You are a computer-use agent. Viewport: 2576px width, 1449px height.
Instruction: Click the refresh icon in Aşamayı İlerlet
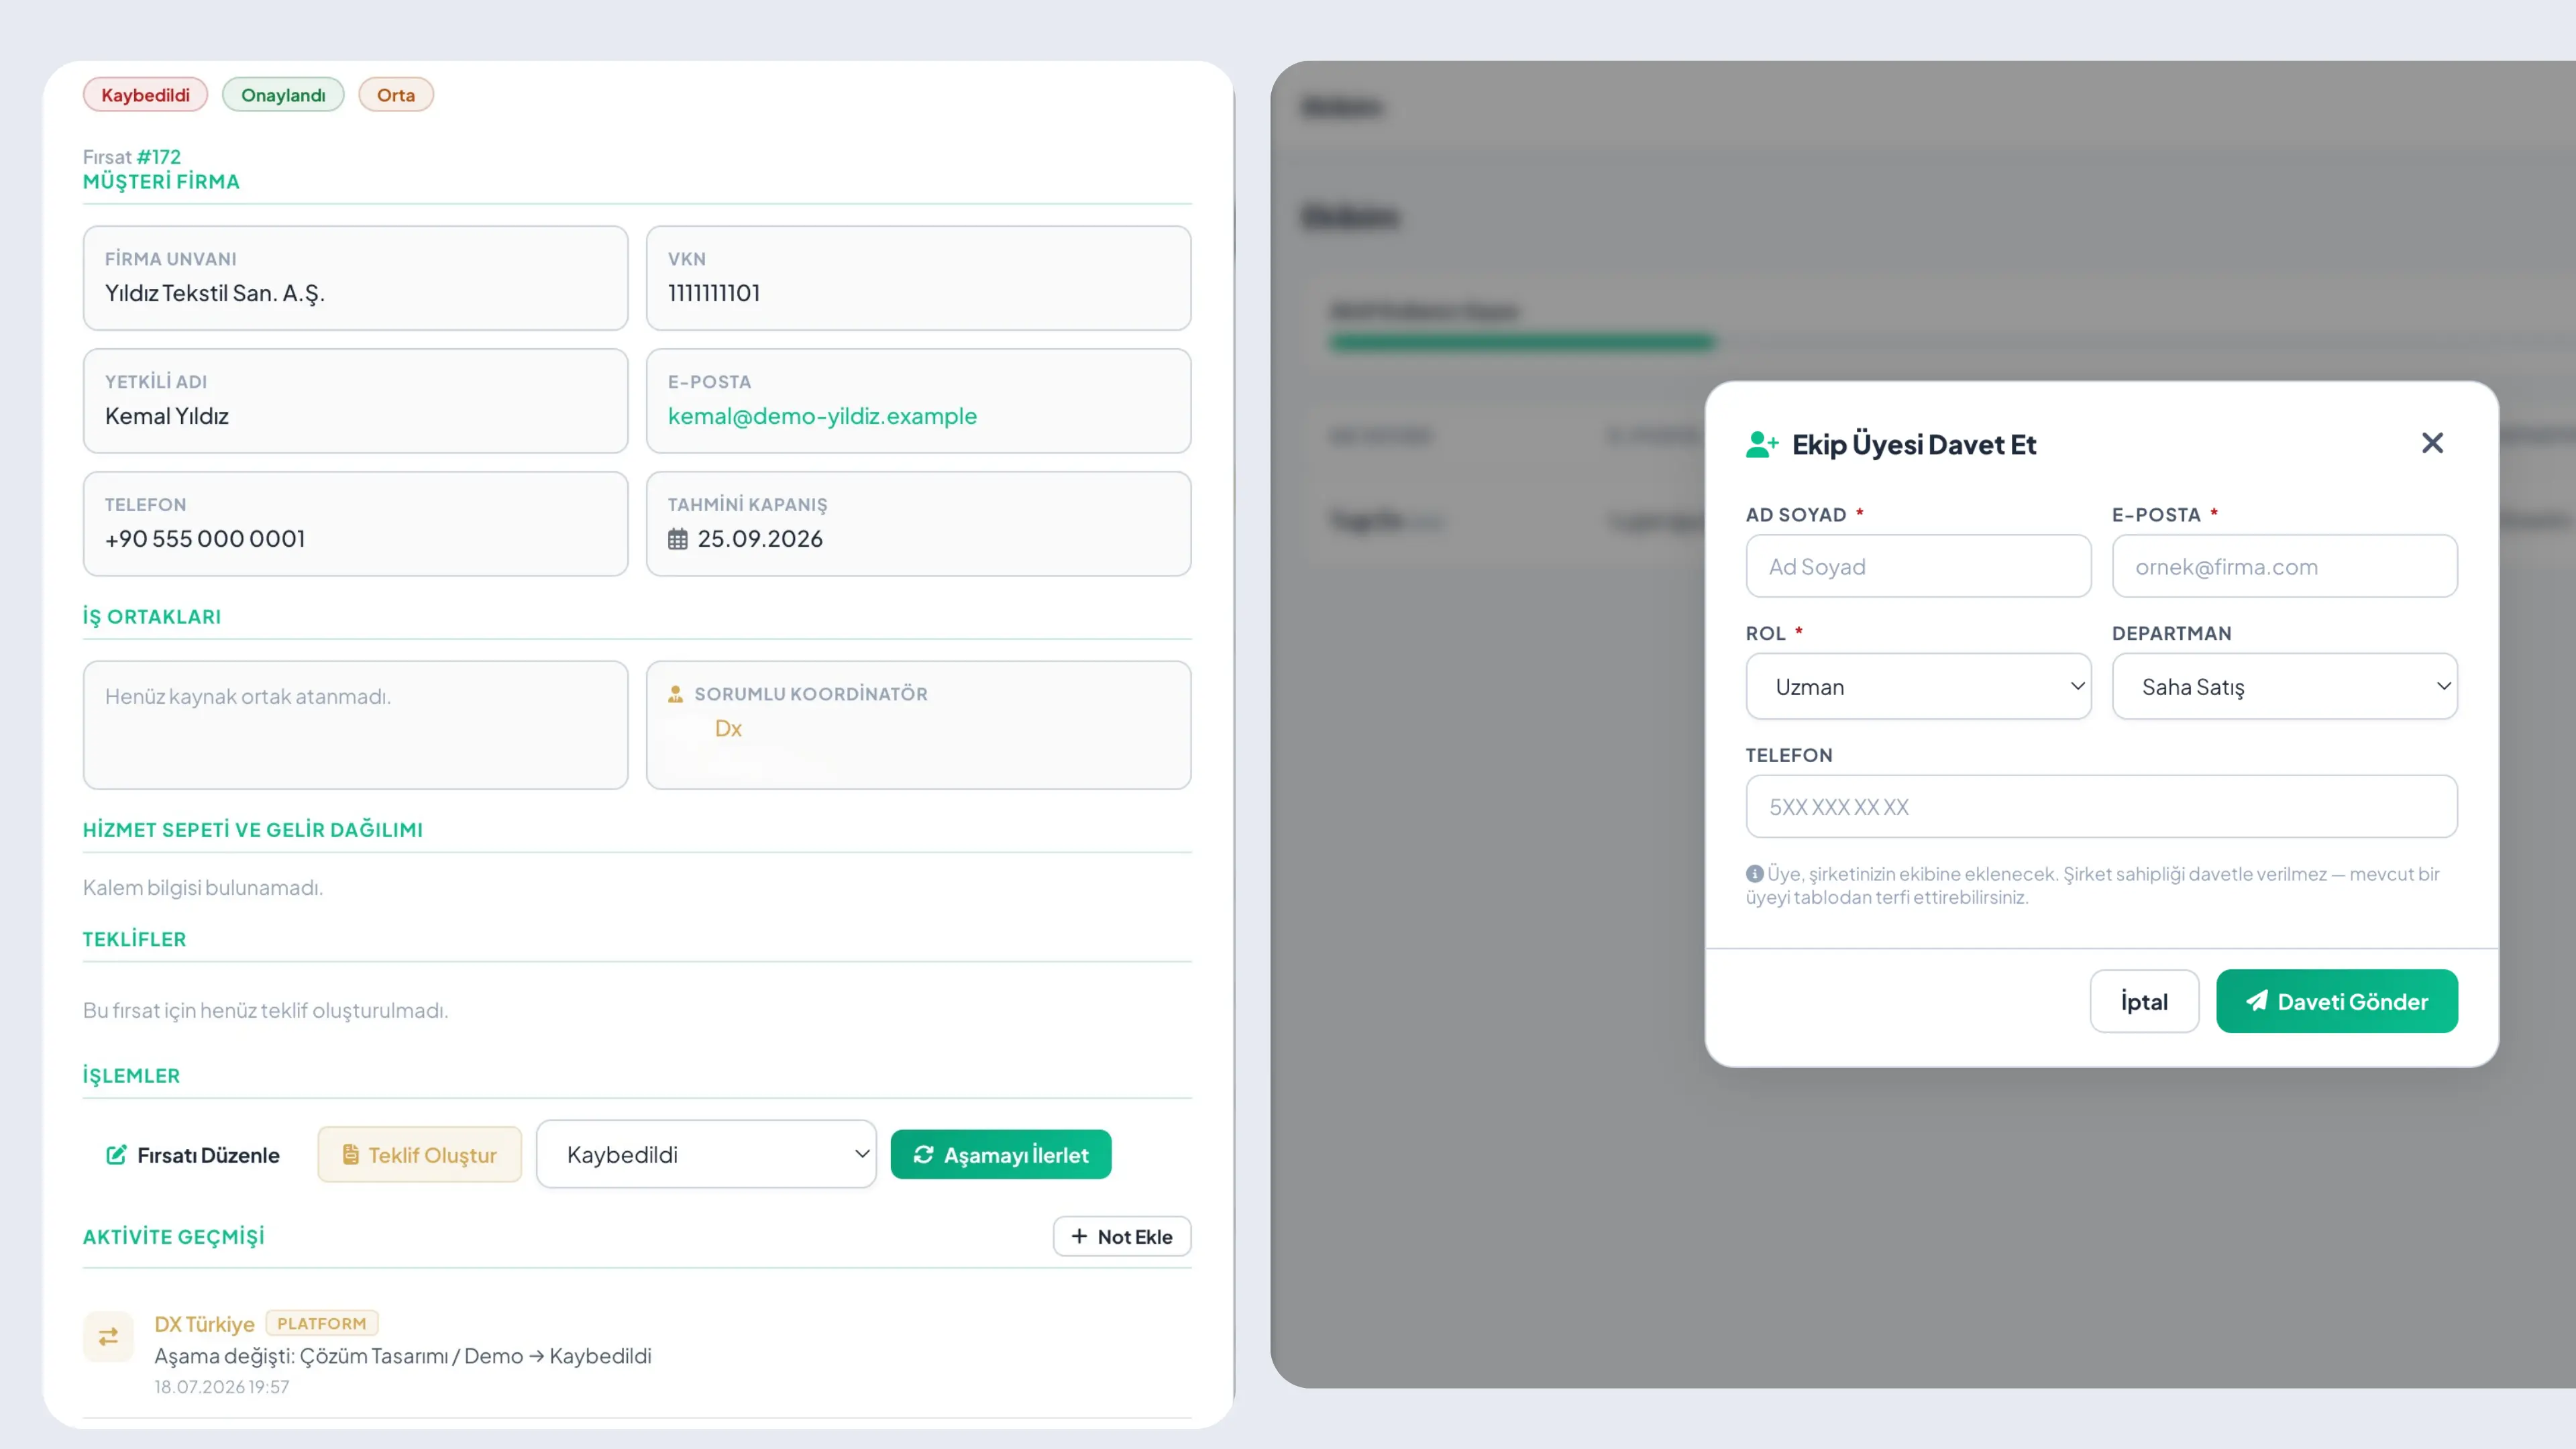tap(923, 1155)
